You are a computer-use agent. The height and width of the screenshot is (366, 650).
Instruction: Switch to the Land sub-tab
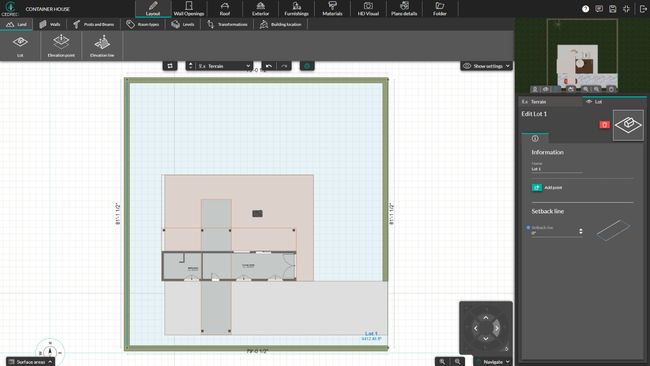tap(17, 24)
